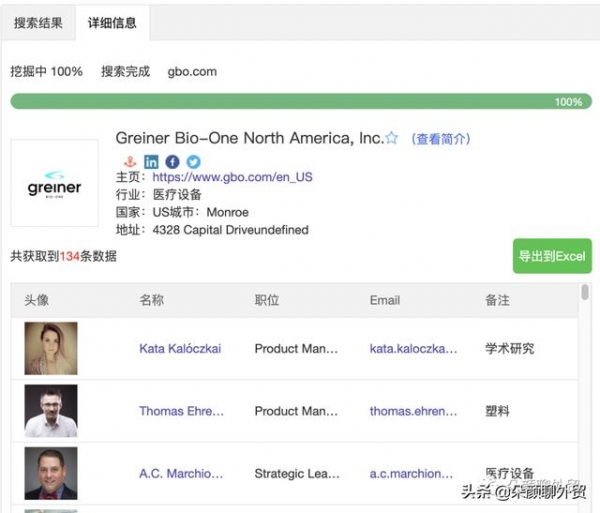The height and width of the screenshot is (513, 600).
Task: Switch to the 搜索结果 tab
Action: tap(38, 22)
